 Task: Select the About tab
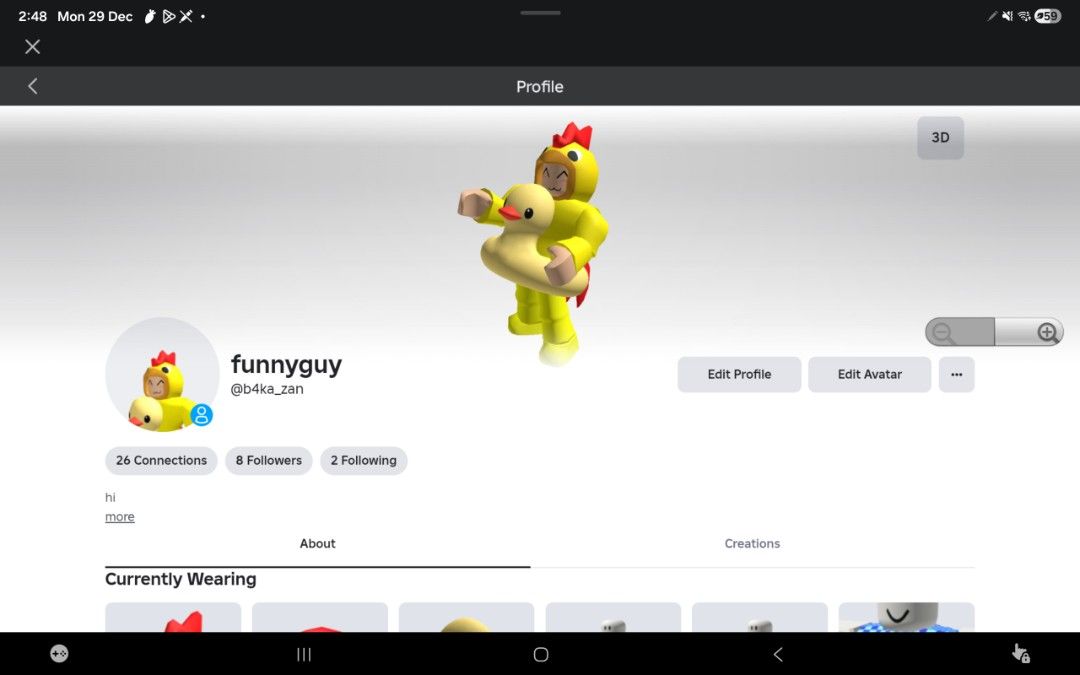coord(317,543)
